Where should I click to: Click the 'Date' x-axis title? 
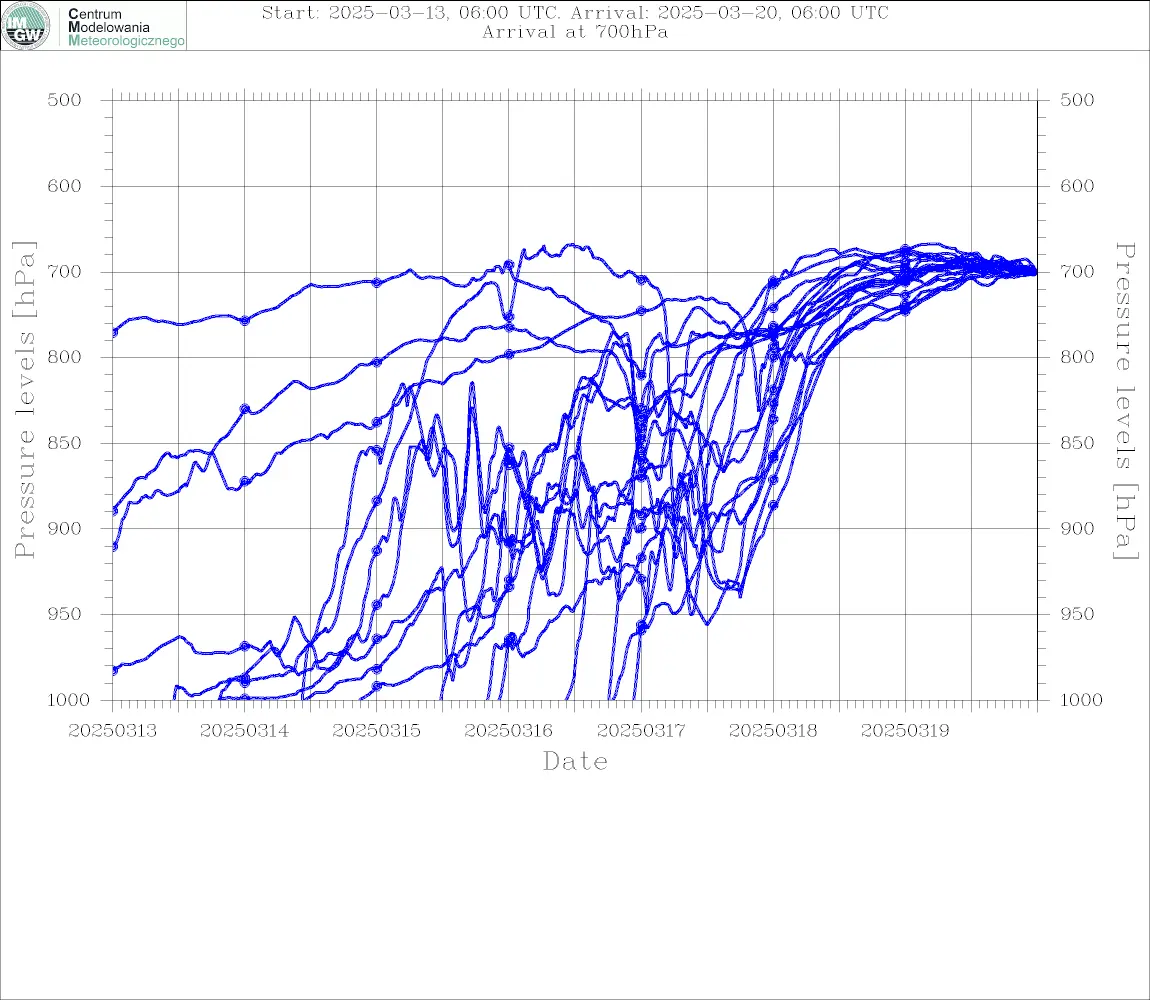pos(575,761)
